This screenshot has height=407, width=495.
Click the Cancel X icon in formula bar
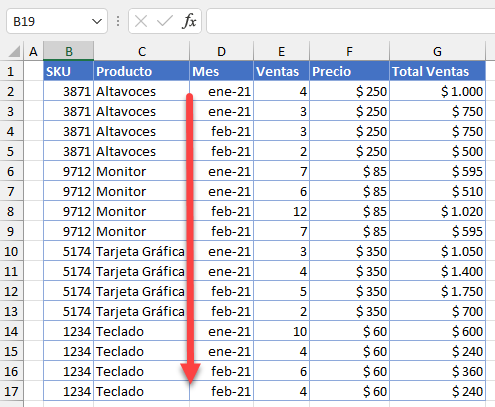(x=141, y=21)
